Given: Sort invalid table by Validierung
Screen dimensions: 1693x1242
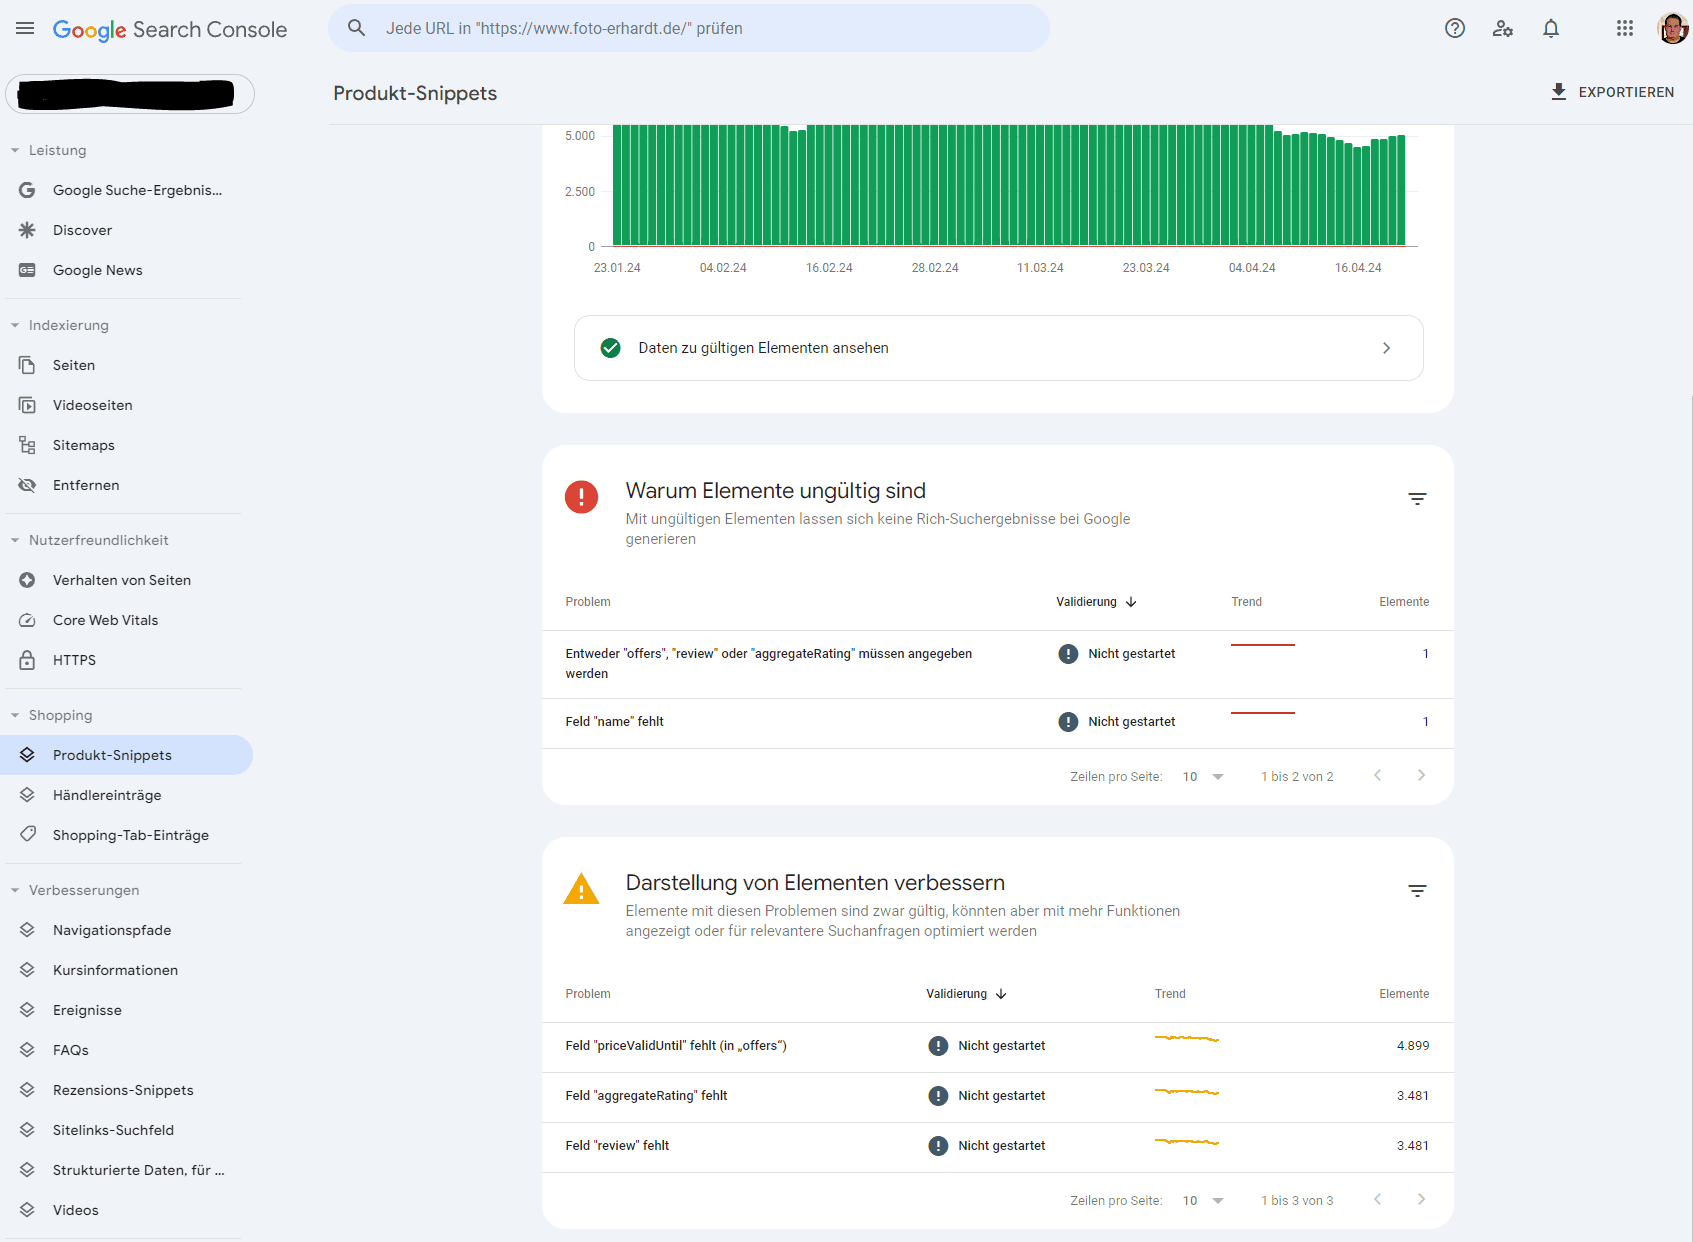Looking at the screenshot, I should click(1096, 602).
